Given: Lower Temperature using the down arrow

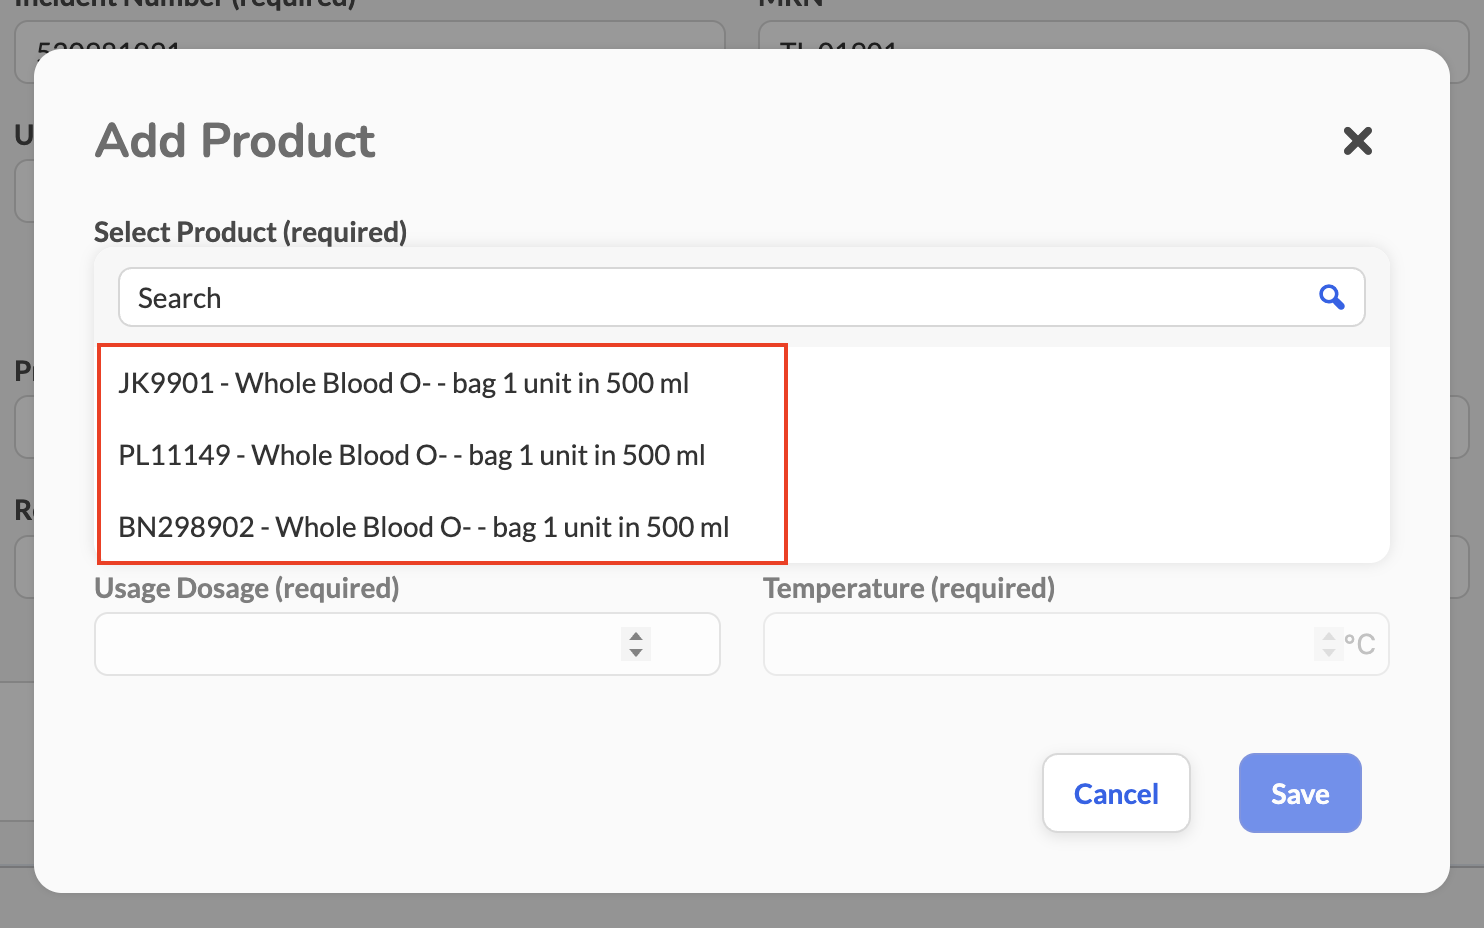Looking at the screenshot, I should [1328, 652].
